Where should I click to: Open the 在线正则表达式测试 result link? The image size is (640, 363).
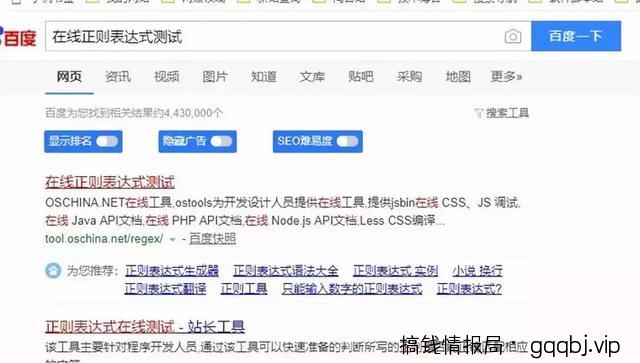(110, 182)
